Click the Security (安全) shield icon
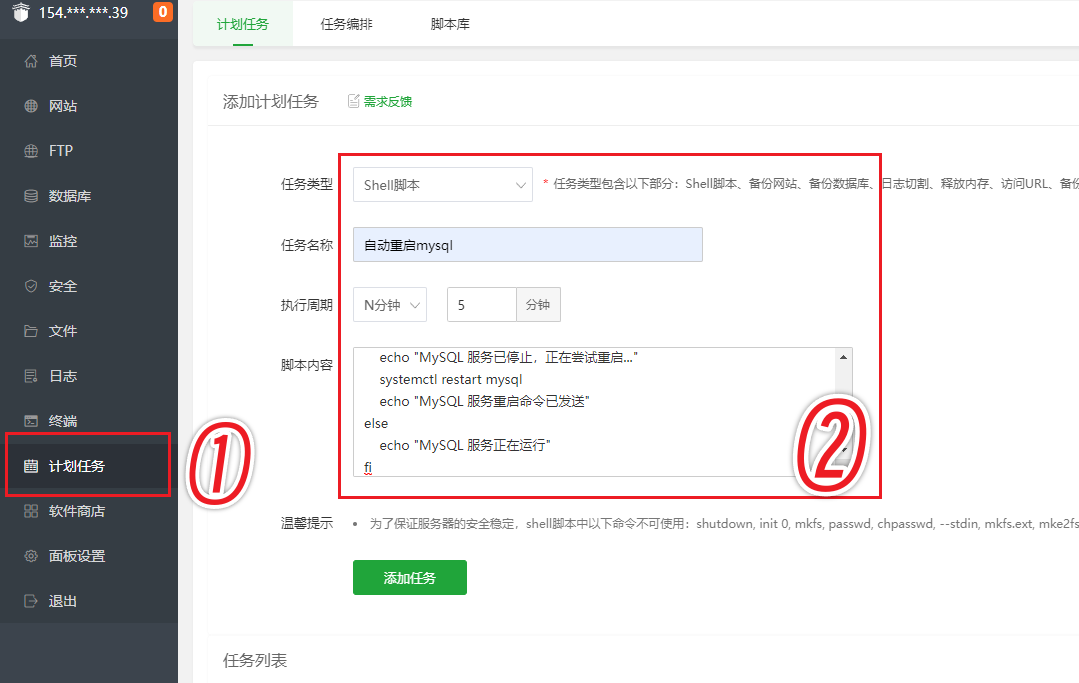Screen dimensions: 1079x683 (x=31, y=286)
